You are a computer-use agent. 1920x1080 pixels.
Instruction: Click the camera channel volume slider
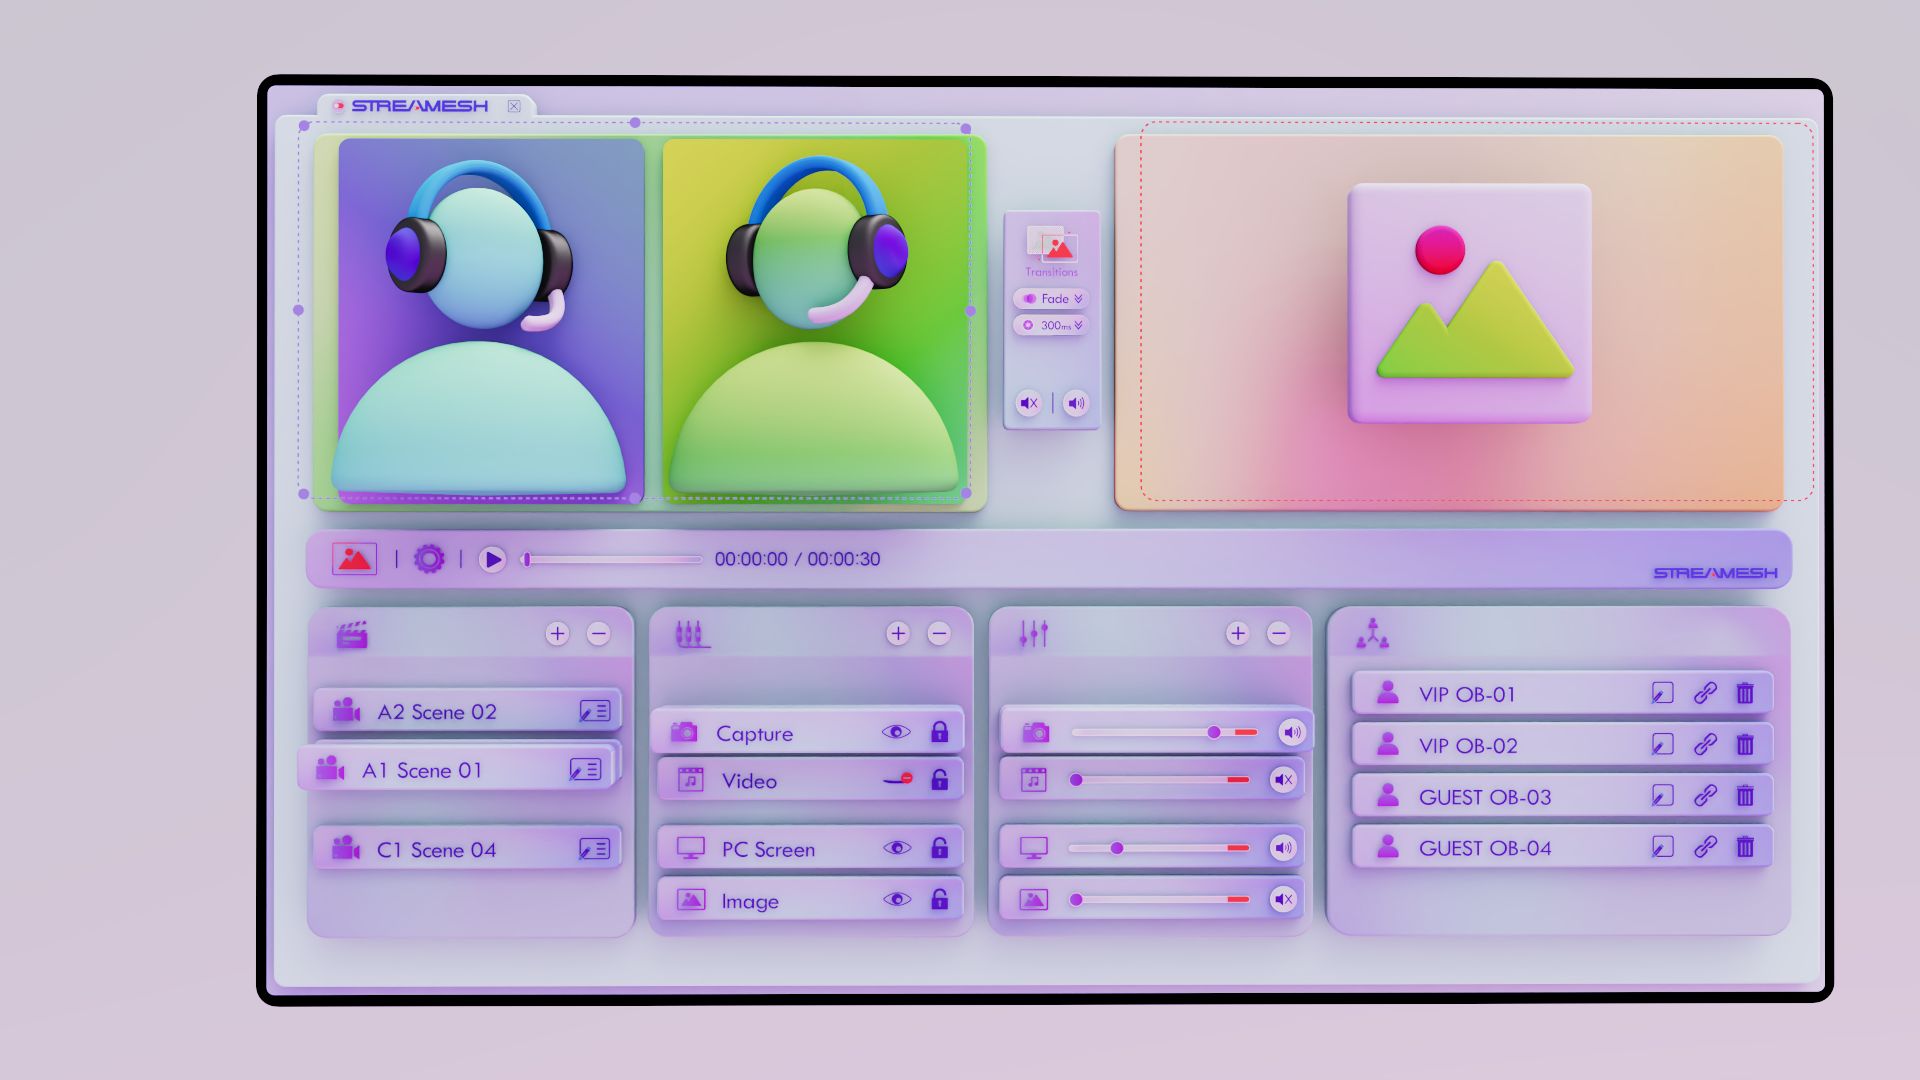click(1213, 733)
